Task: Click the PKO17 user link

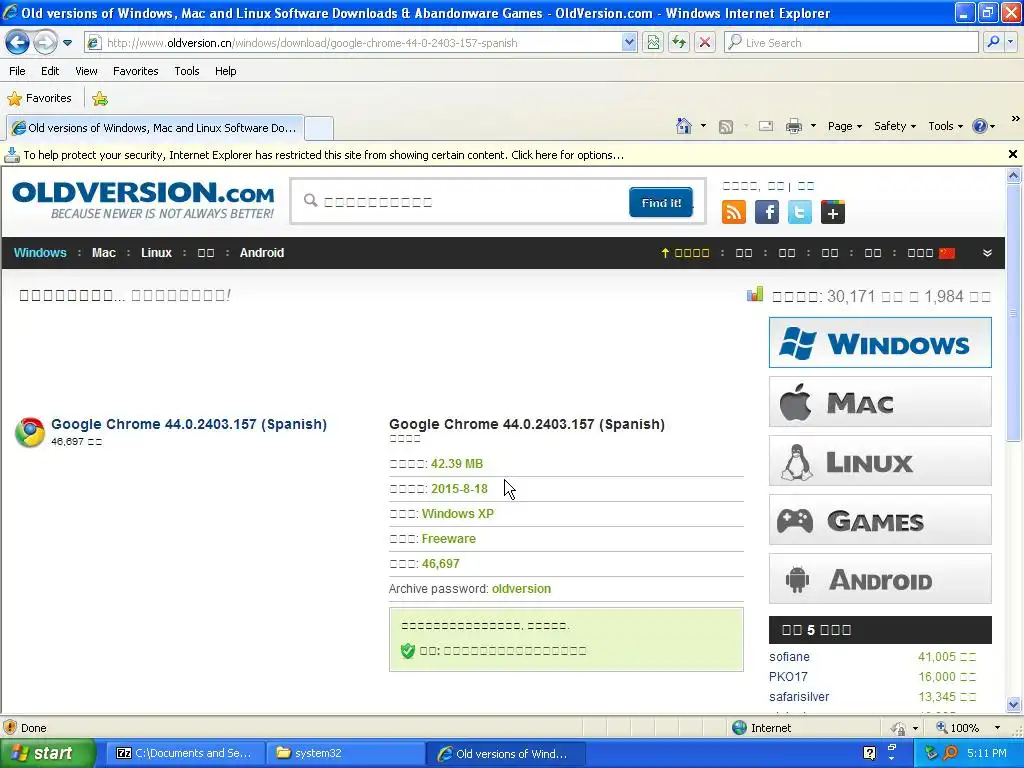Action: 788,677
